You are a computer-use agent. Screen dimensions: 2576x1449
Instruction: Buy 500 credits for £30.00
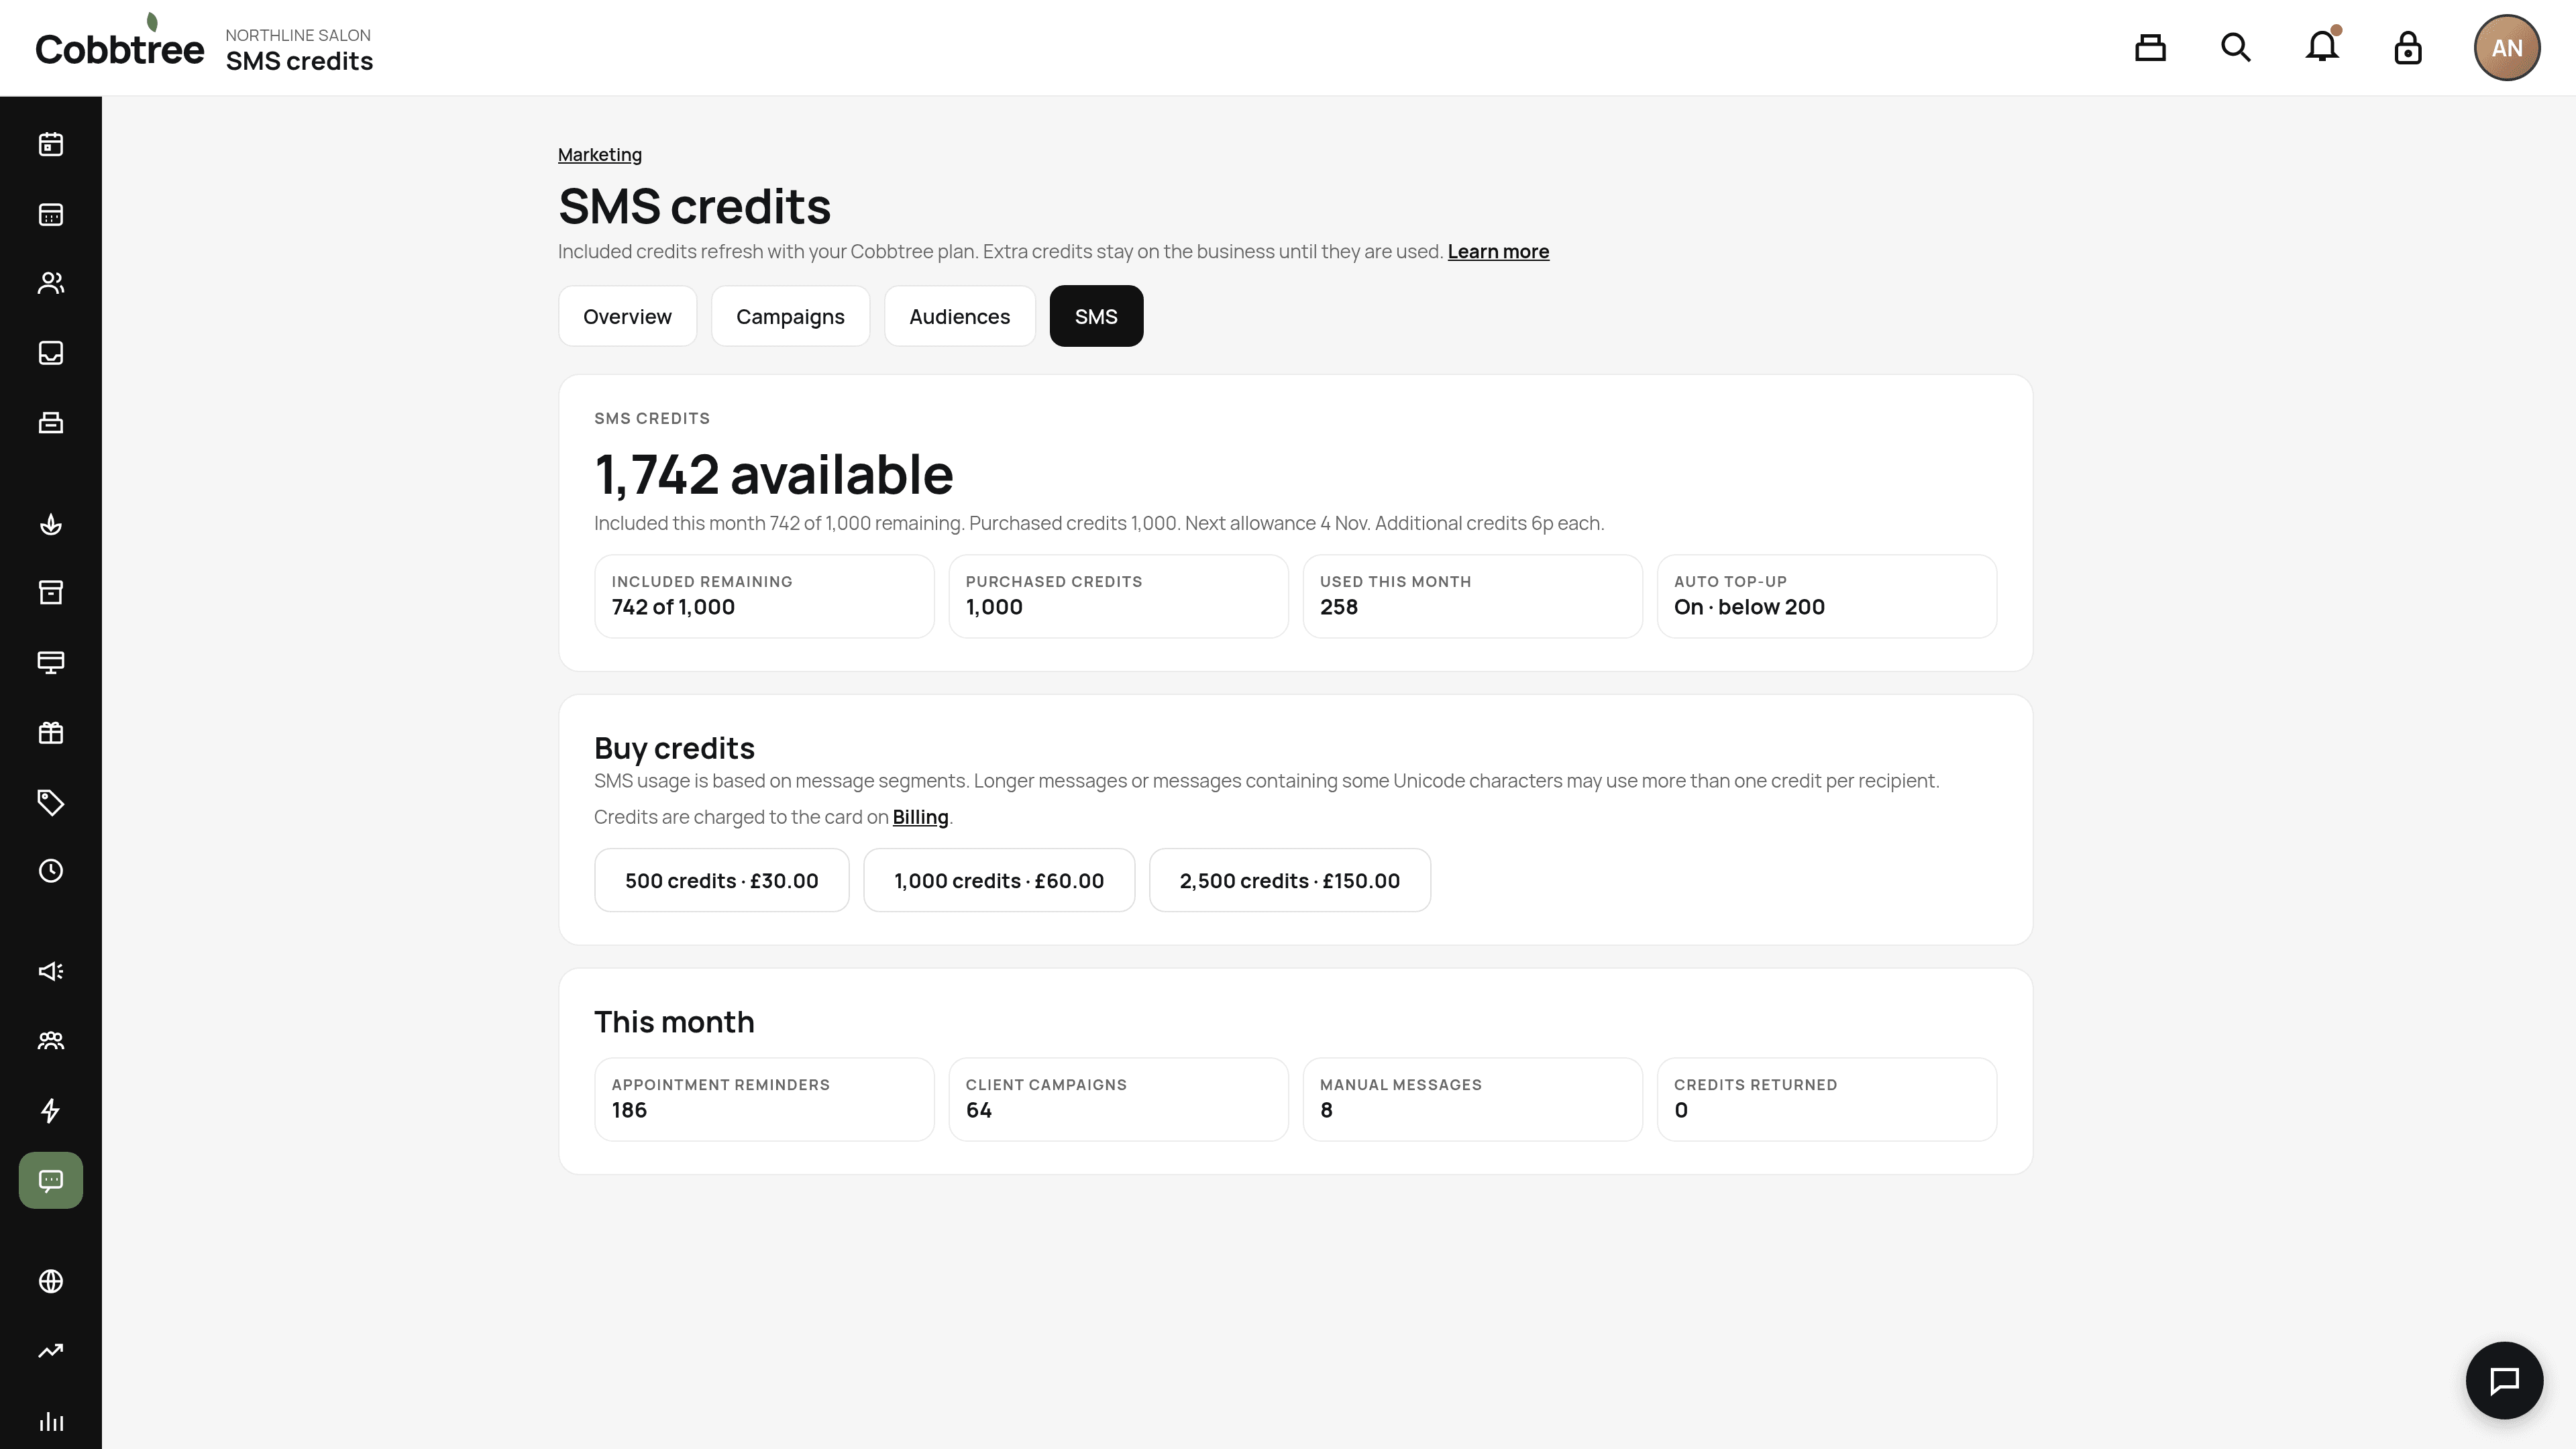click(722, 880)
